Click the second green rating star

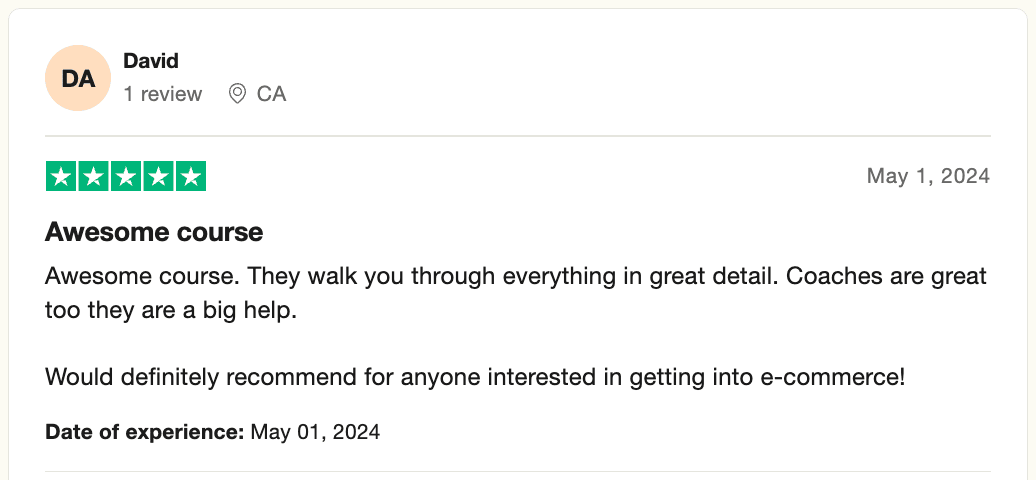(x=93, y=177)
